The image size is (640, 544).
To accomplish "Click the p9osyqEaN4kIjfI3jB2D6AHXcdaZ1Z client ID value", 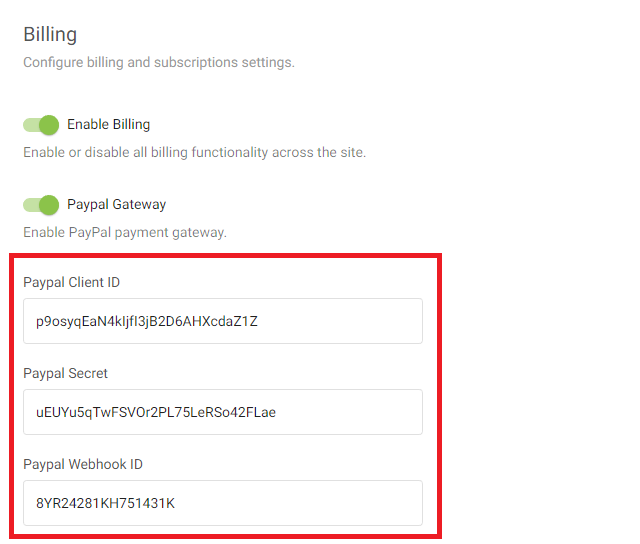I will tap(147, 322).
